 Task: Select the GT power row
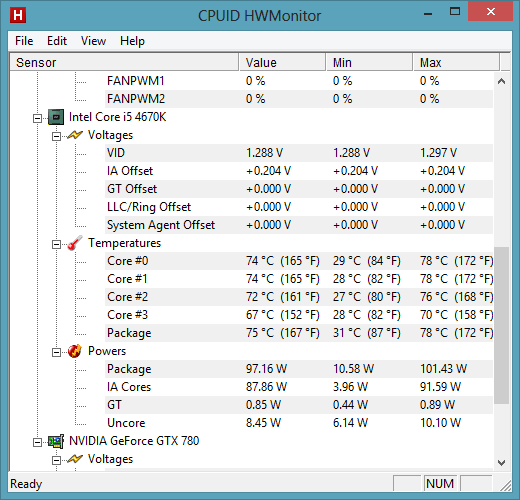coord(299,405)
